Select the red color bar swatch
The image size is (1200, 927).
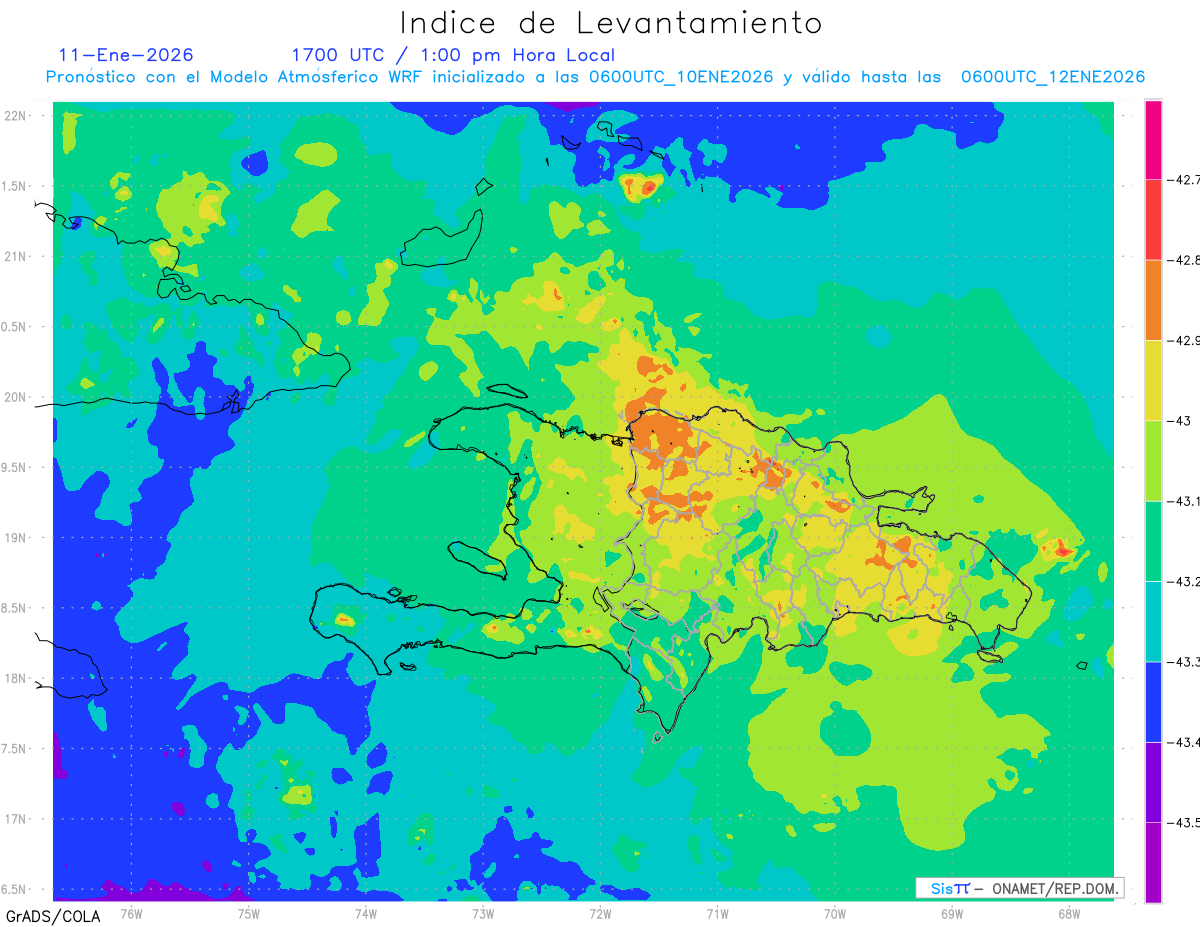coord(1153,220)
